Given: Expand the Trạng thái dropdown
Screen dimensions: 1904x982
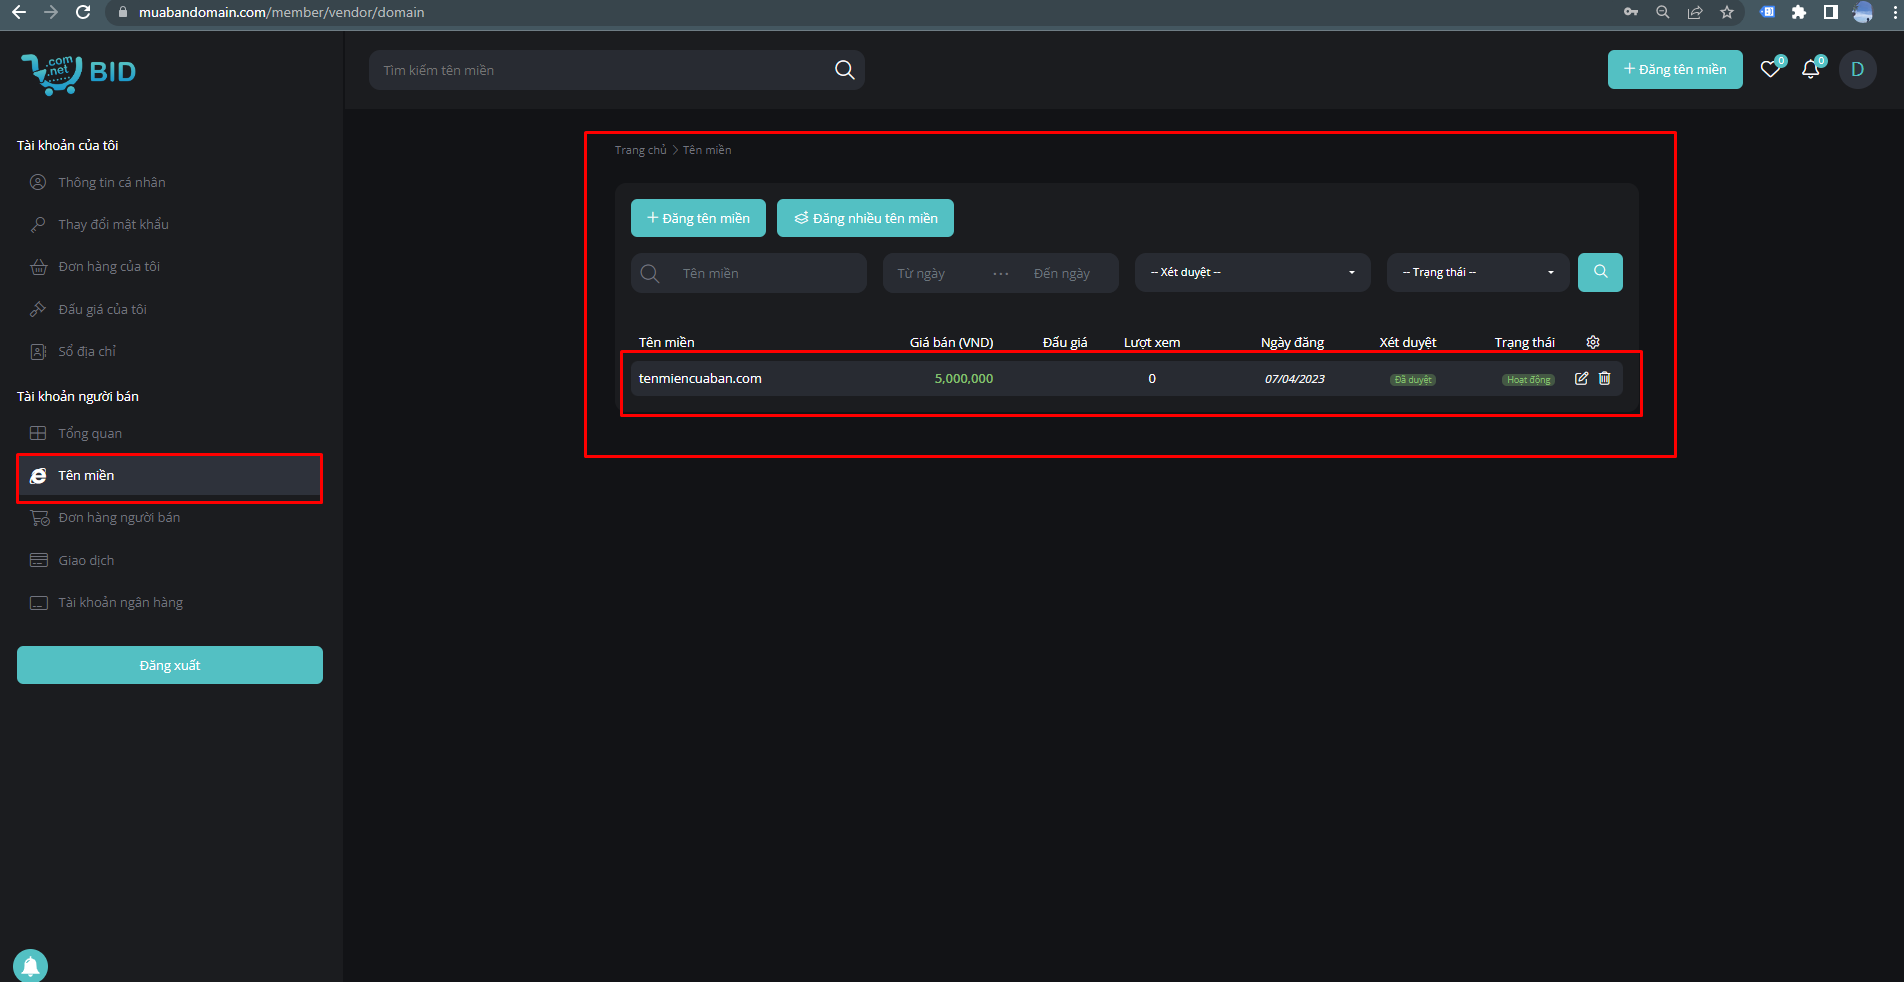Looking at the screenshot, I should point(1478,272).
